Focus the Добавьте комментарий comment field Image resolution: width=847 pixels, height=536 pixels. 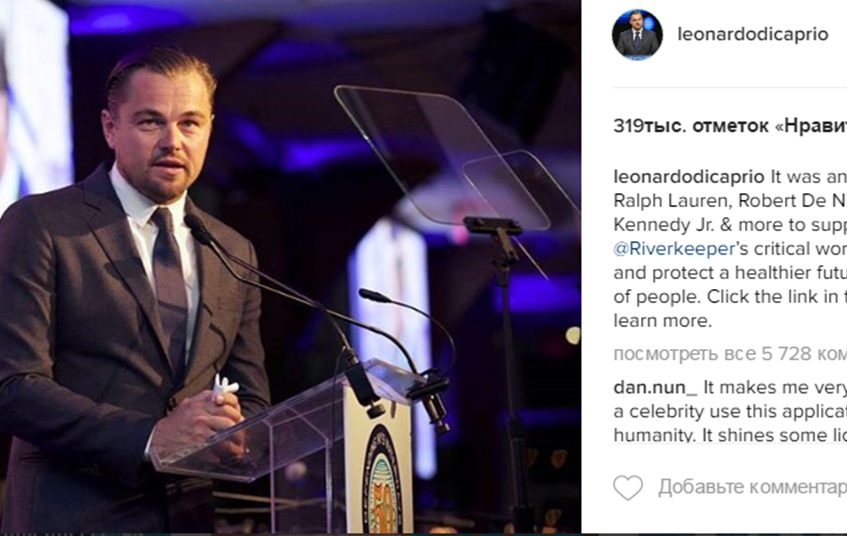[752, 487]
